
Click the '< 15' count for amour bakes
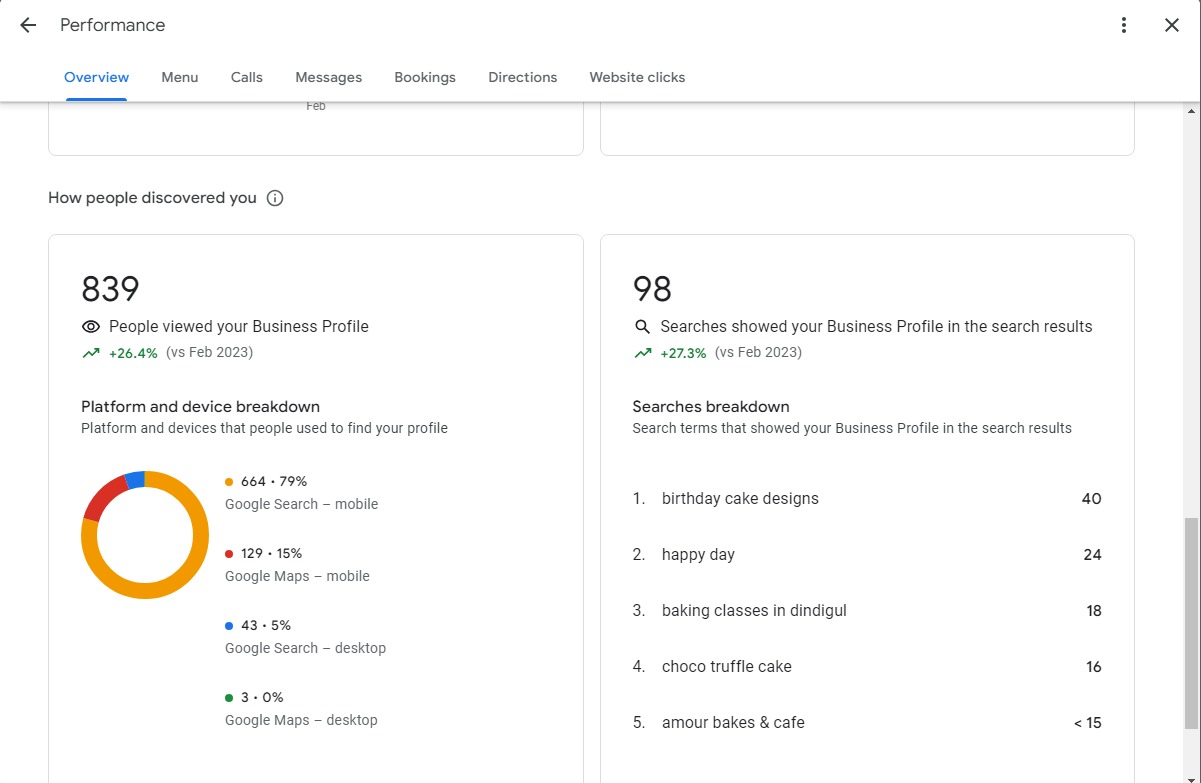[1088, 723]
